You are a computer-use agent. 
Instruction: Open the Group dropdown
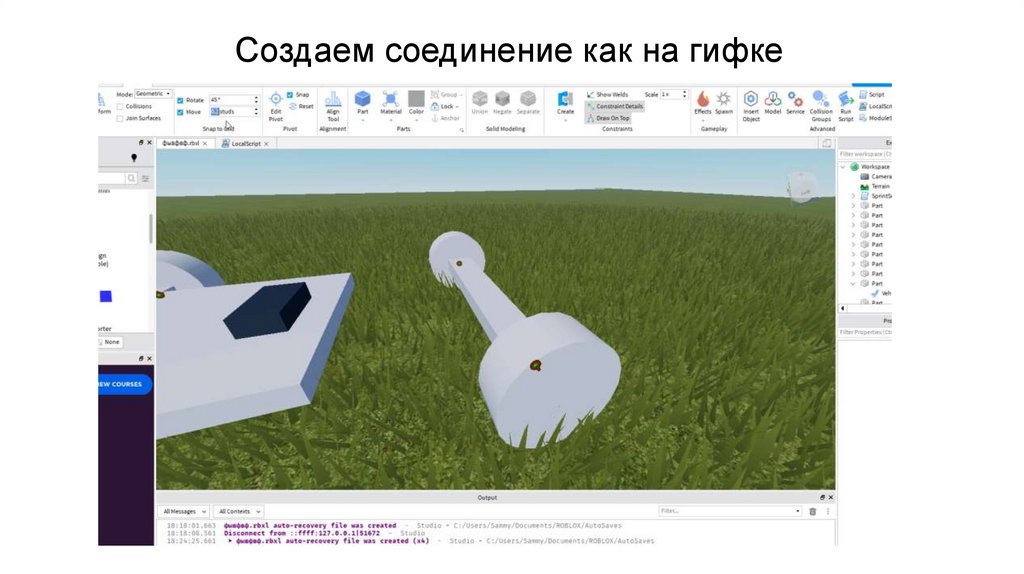(x=447, y=95)
